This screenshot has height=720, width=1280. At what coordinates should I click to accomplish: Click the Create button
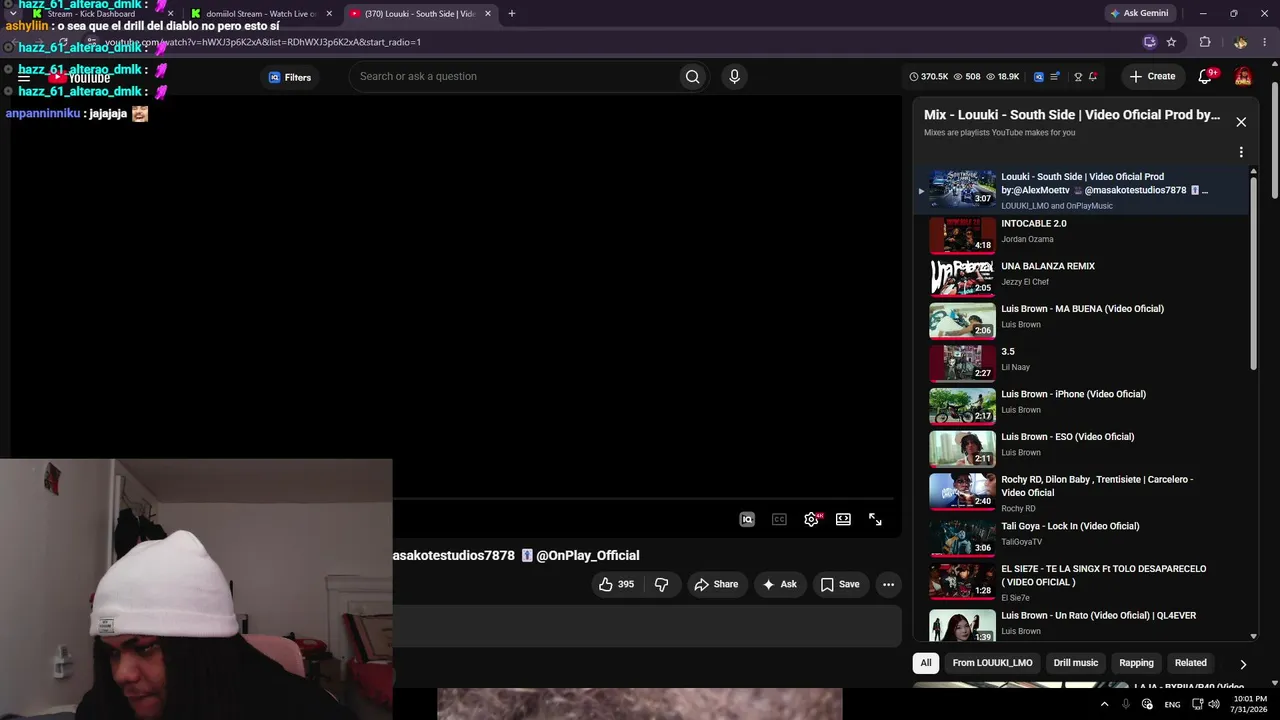pyautogui.click(x=1152, y=77)
